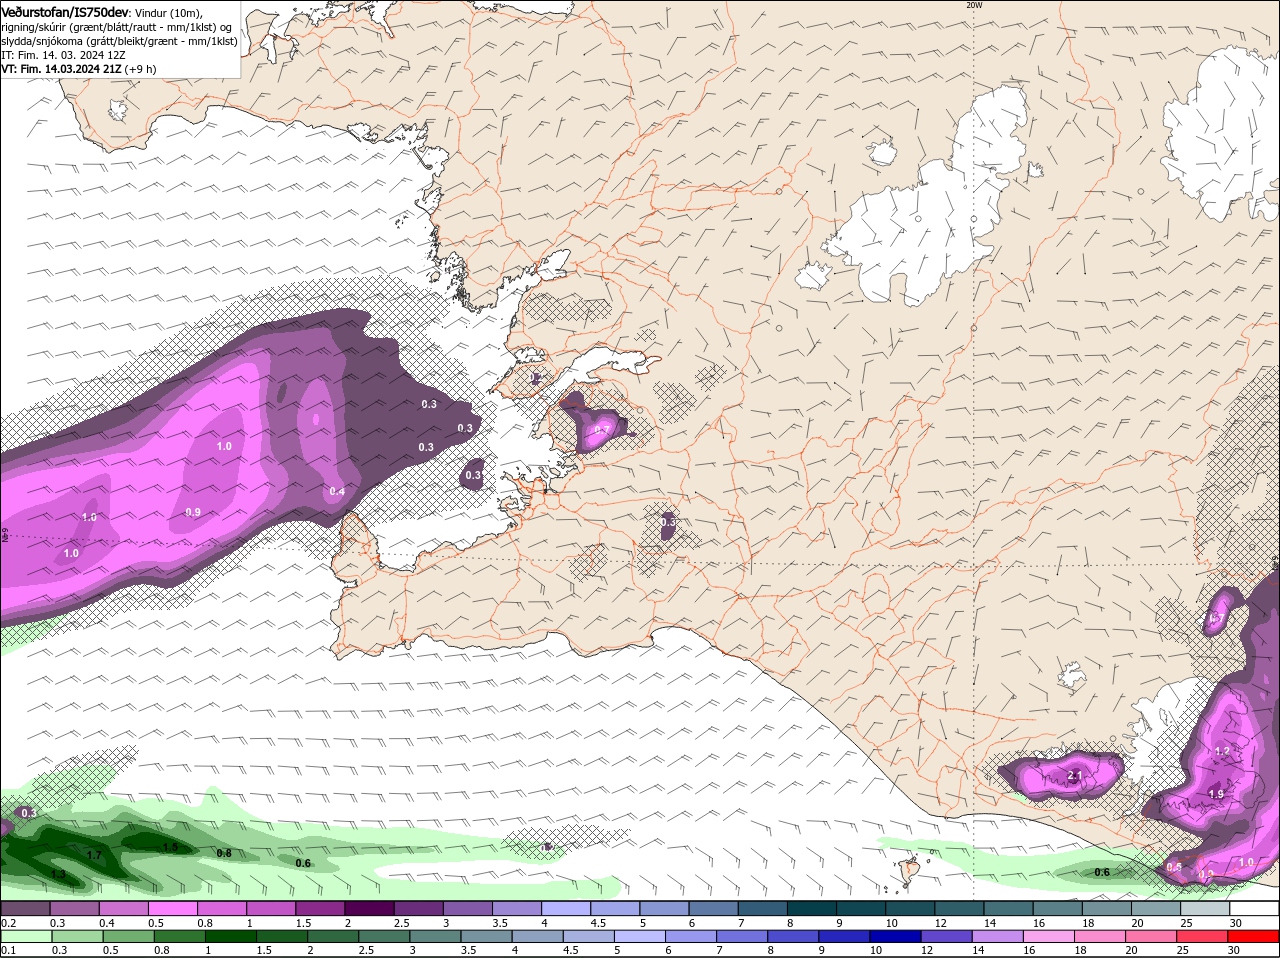This screenshot has height=958, width=1280.
Task: Select the 10 deep blue swatch on the rain scale
Action: [x=895, y=936]
